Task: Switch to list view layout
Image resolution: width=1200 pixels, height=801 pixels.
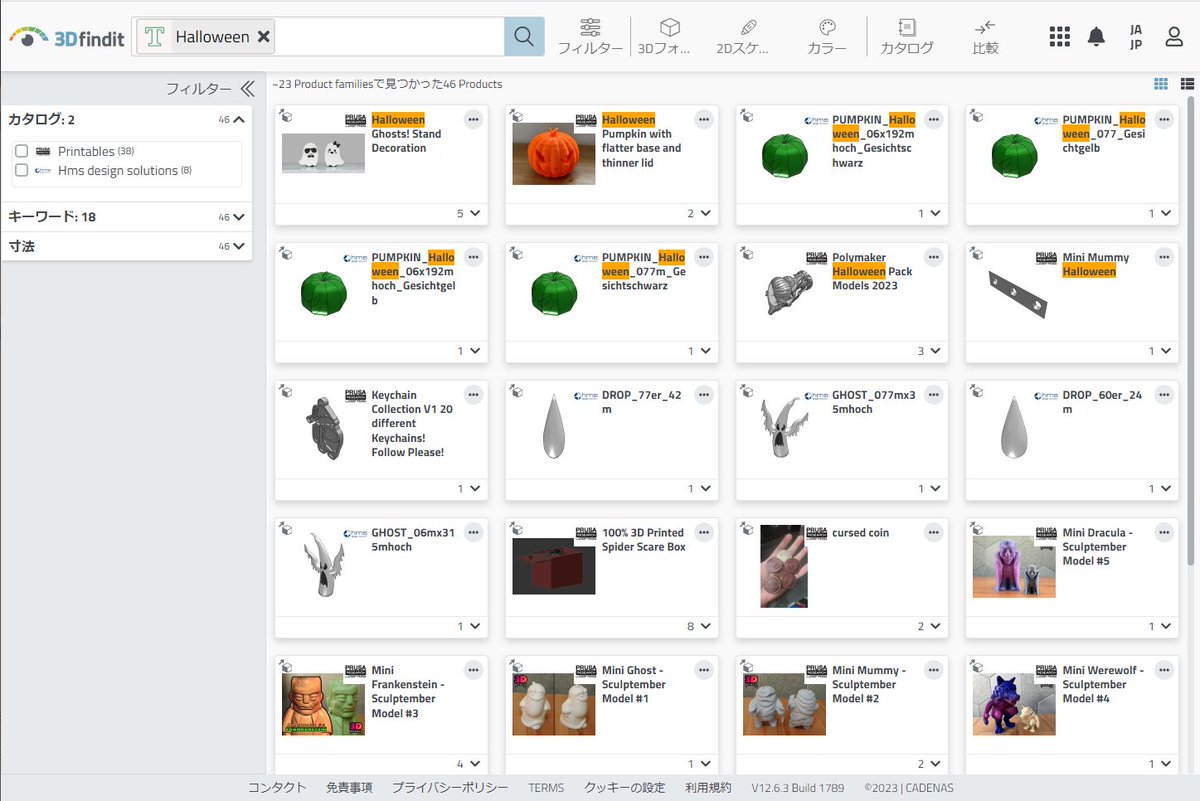Action: (x=1189, y=84)
